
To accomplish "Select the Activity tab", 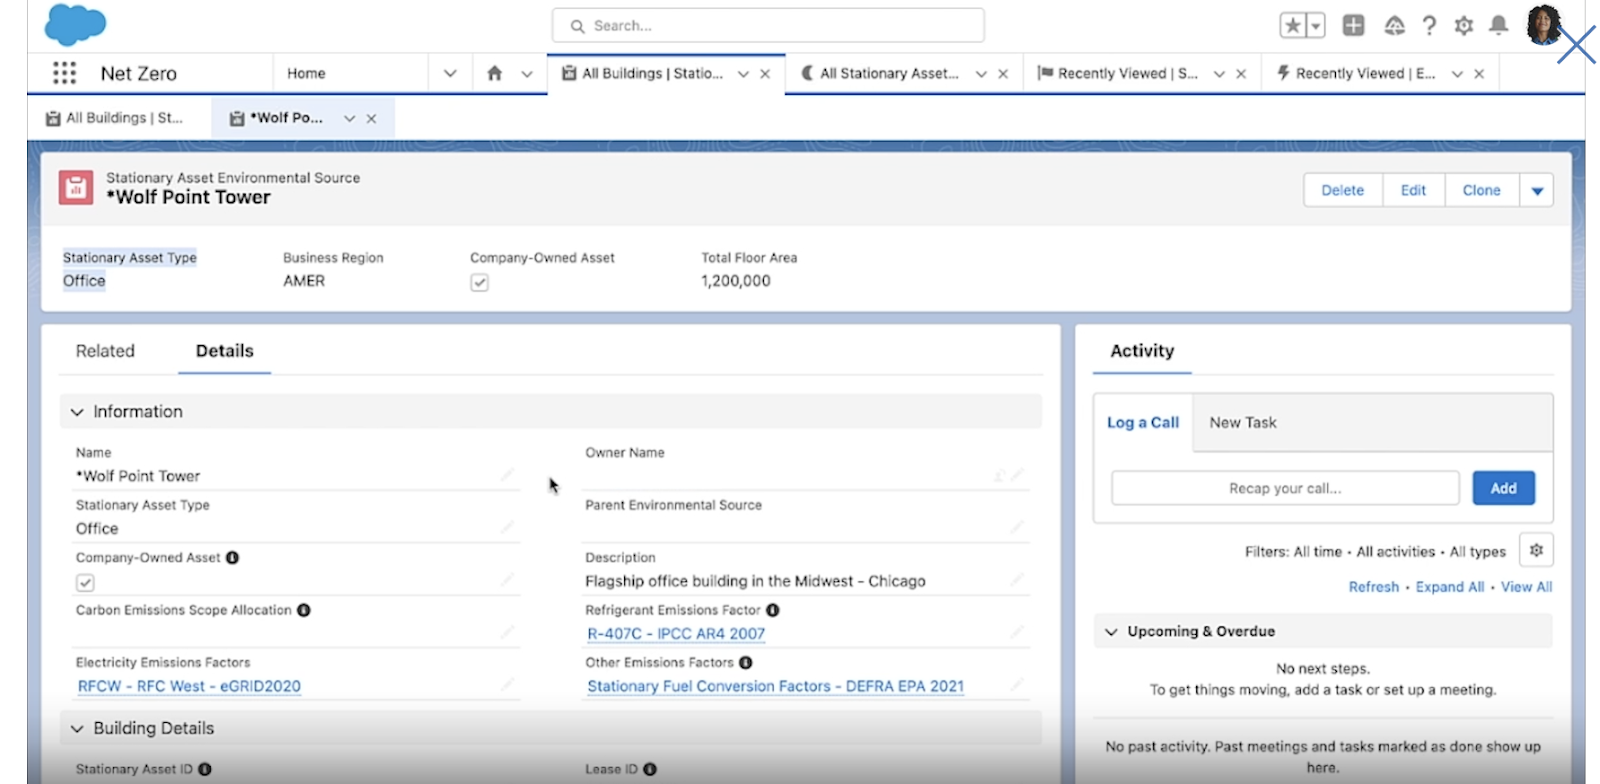I will (x=1142, y=351).
